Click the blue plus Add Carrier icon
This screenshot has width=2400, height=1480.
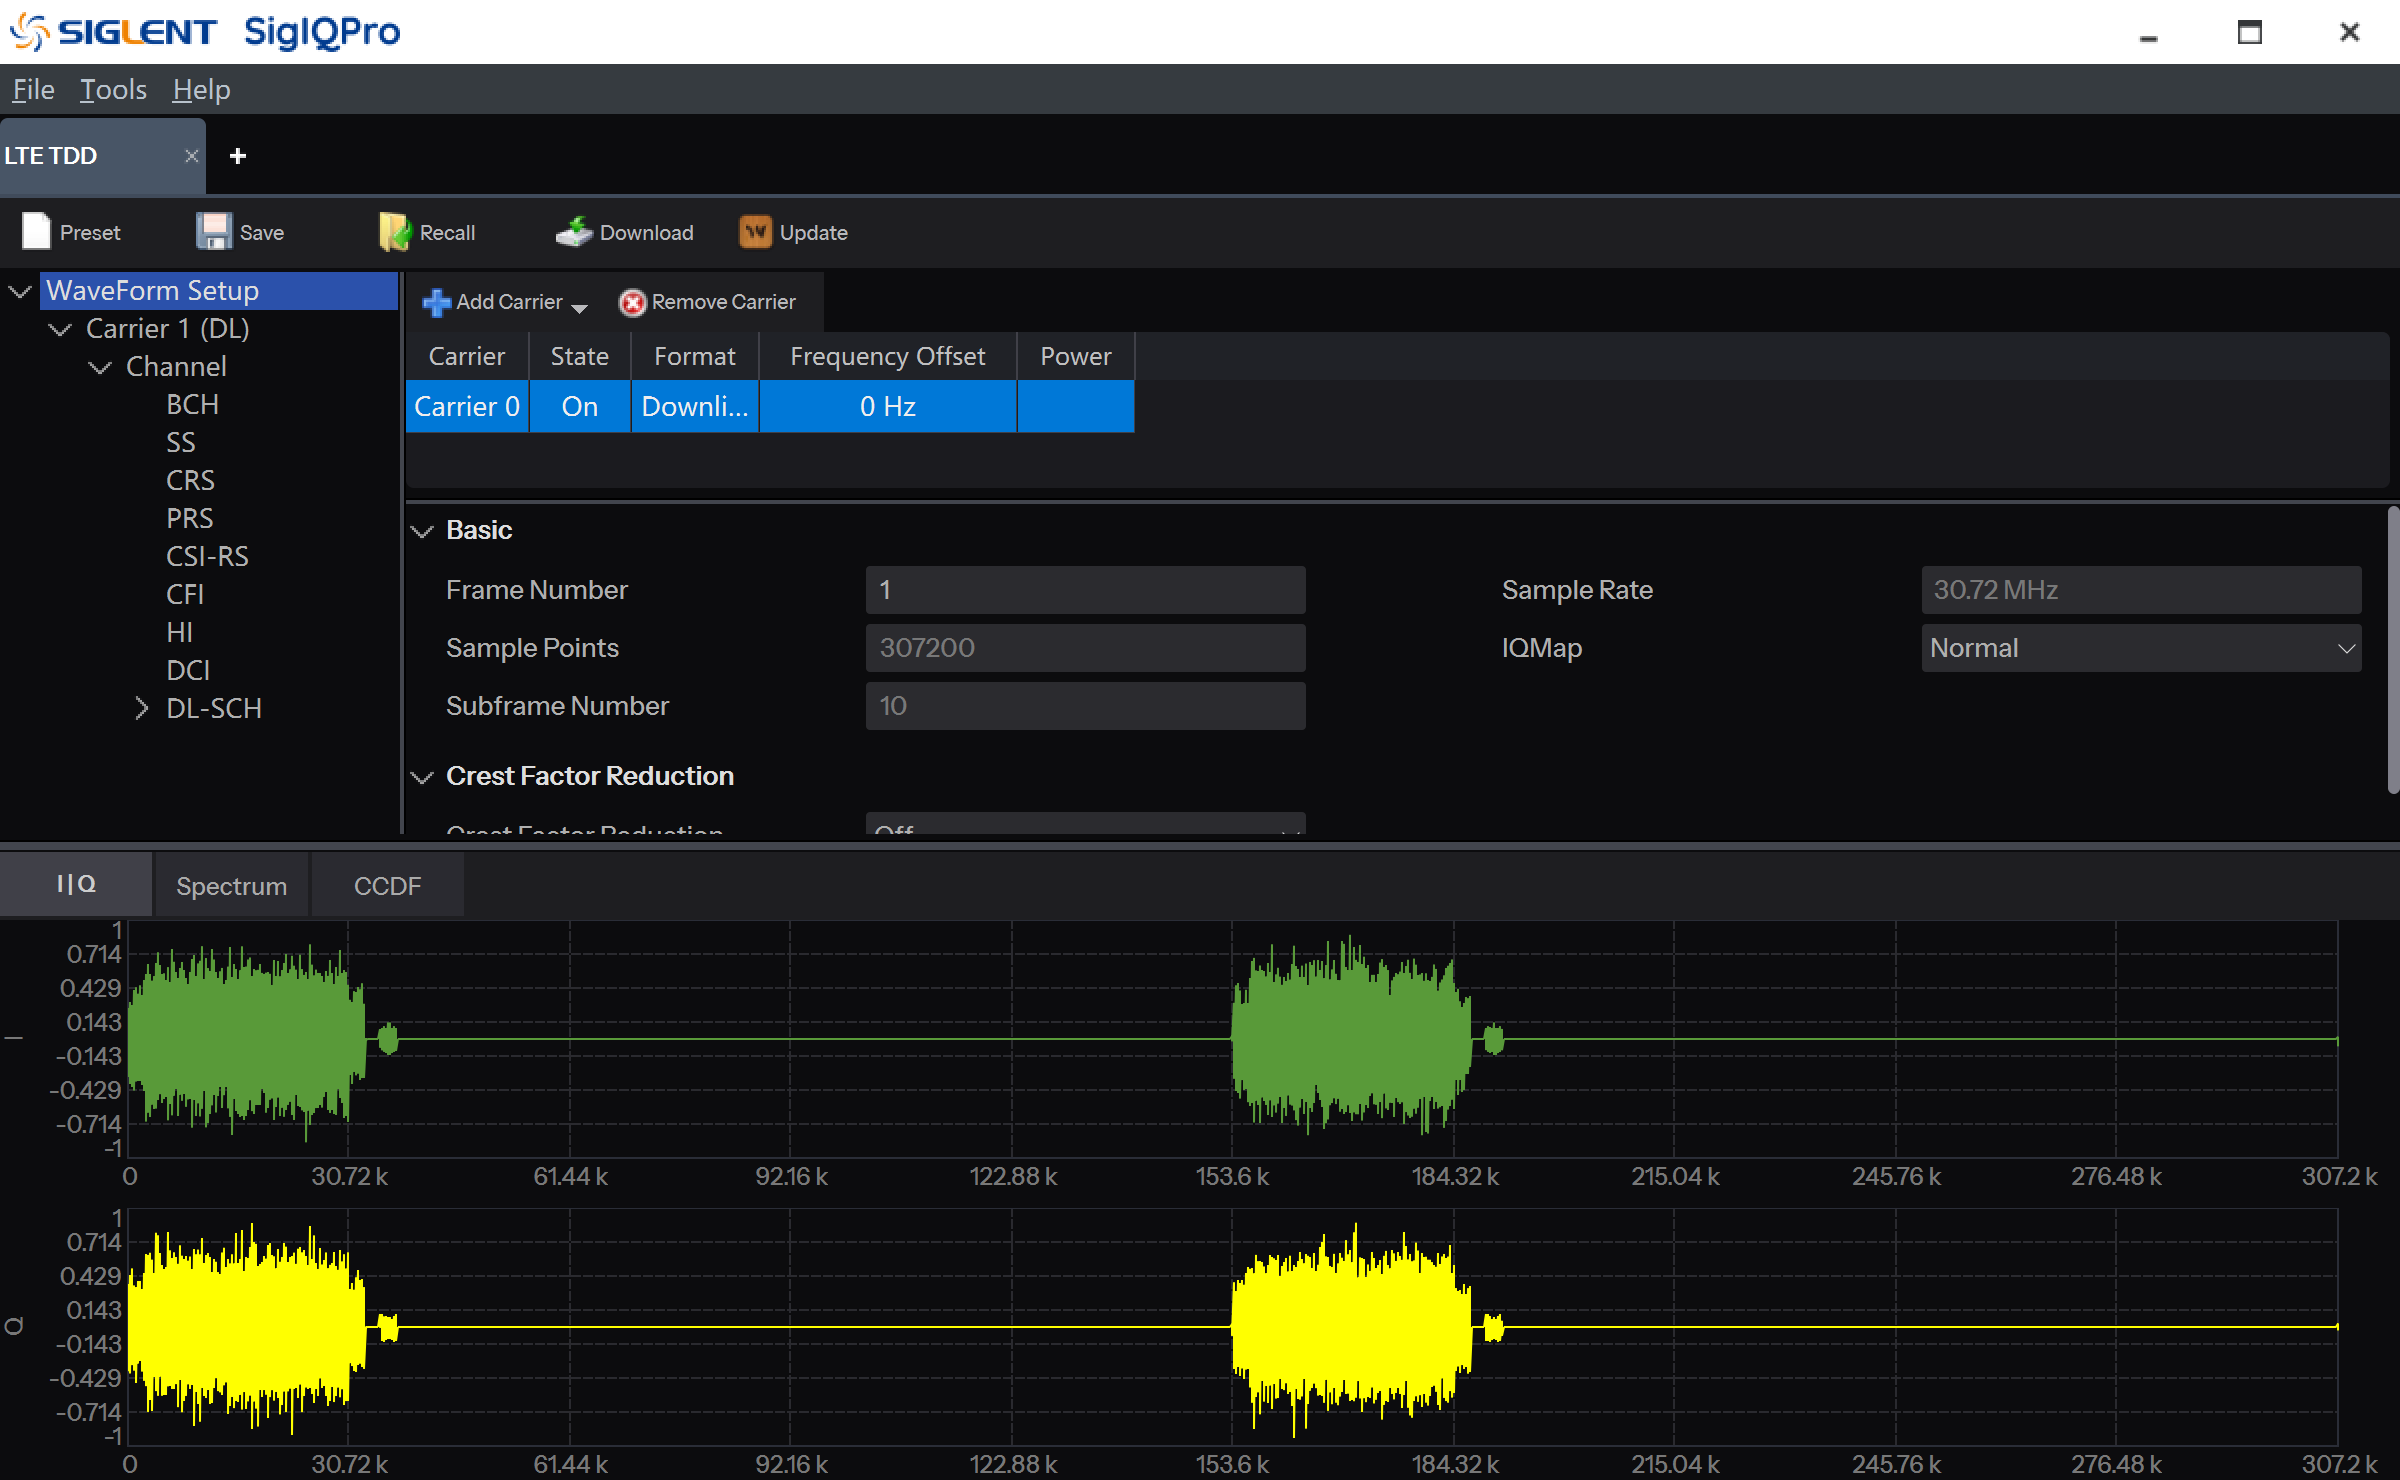436,302
